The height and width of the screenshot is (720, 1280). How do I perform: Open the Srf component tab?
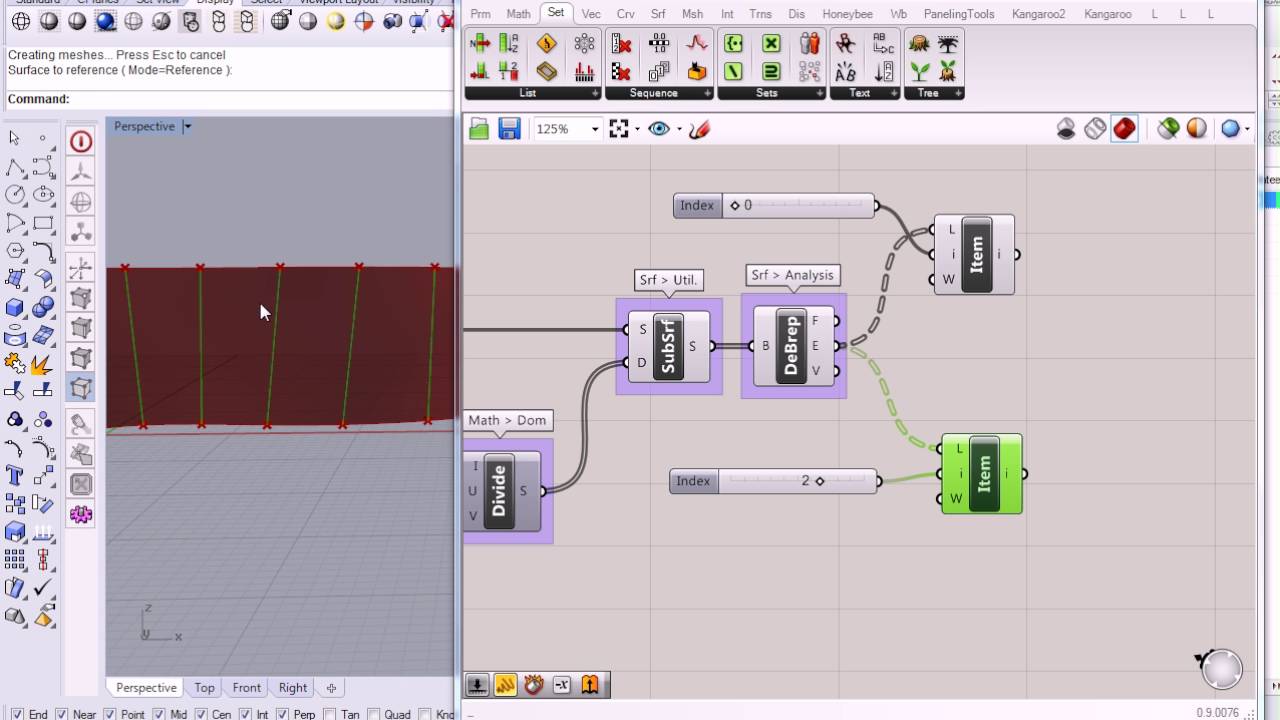pyautogui.click(x=658, y=13)
